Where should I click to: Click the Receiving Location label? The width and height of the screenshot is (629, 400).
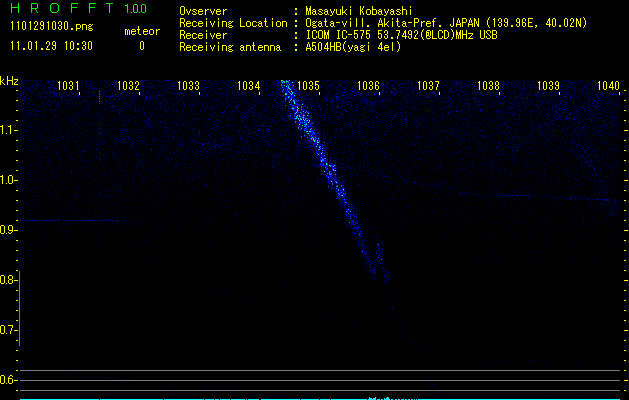[x=233, y=23]
